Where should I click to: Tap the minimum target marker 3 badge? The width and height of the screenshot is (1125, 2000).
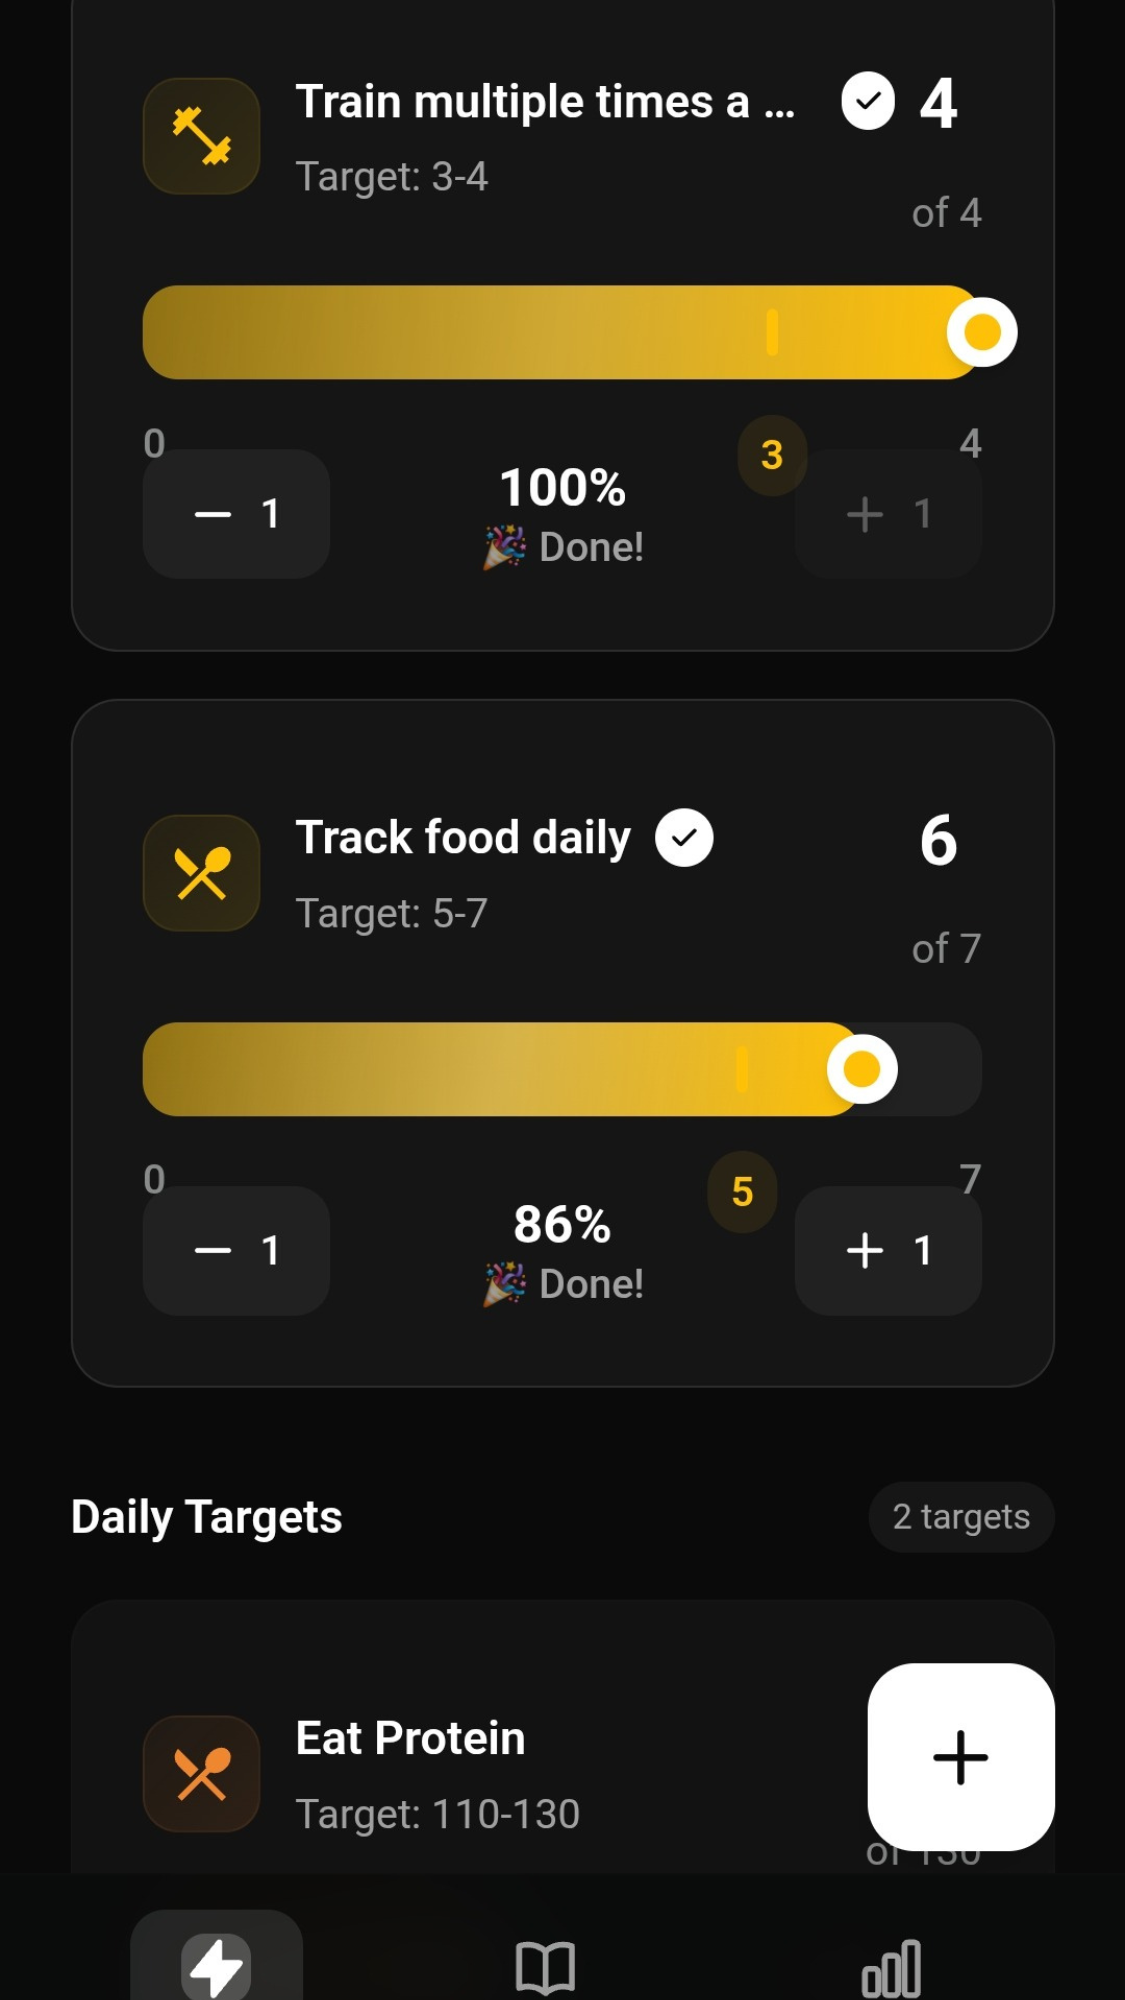tap(772, 456)
